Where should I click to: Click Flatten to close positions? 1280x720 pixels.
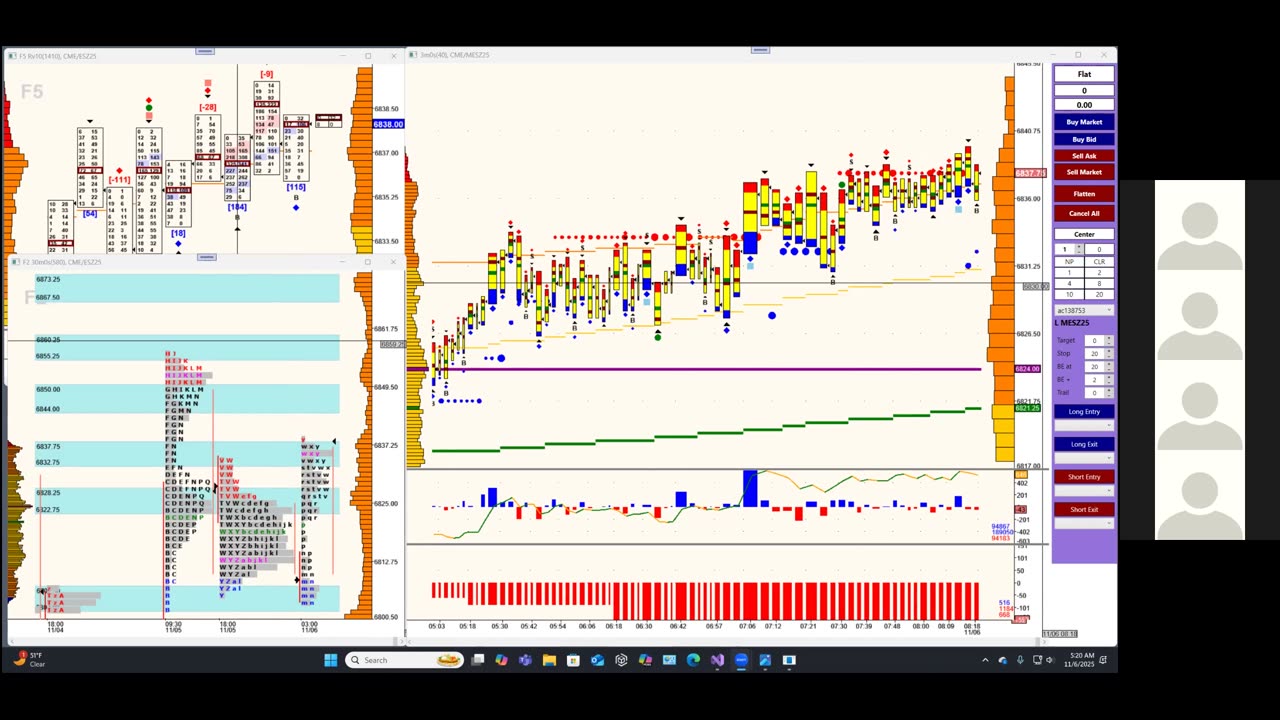[1084, 194]
